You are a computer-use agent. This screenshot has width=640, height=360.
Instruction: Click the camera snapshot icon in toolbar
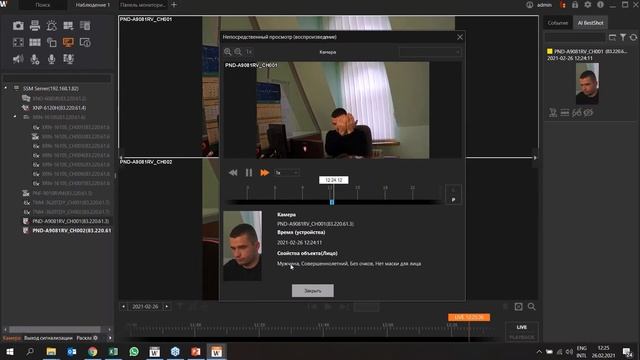click(x=18, y=26)
